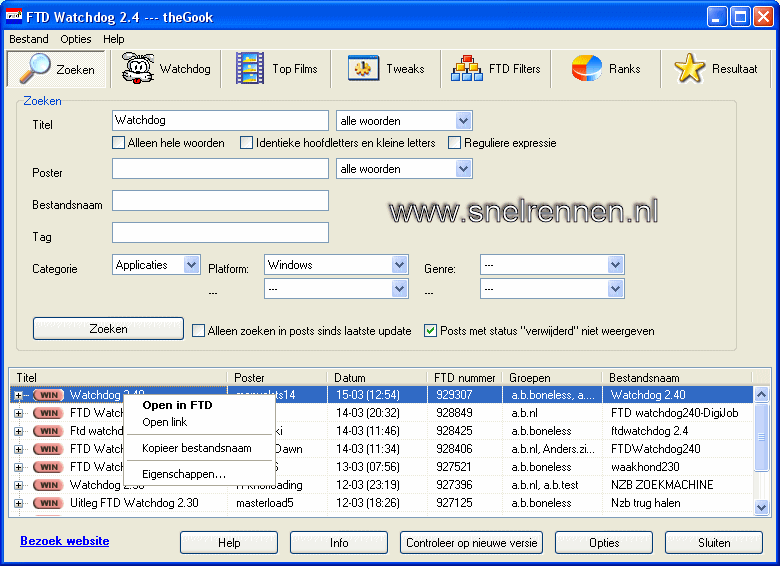Expand the row dated 12-03 (23:19)
780x566 pixels.
pyautogui.click(x=18, y=485)
